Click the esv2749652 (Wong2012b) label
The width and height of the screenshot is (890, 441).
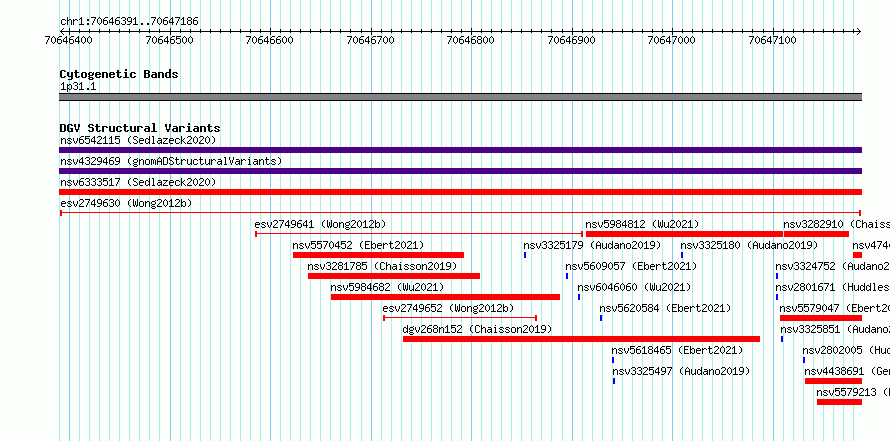click(448, 308)
